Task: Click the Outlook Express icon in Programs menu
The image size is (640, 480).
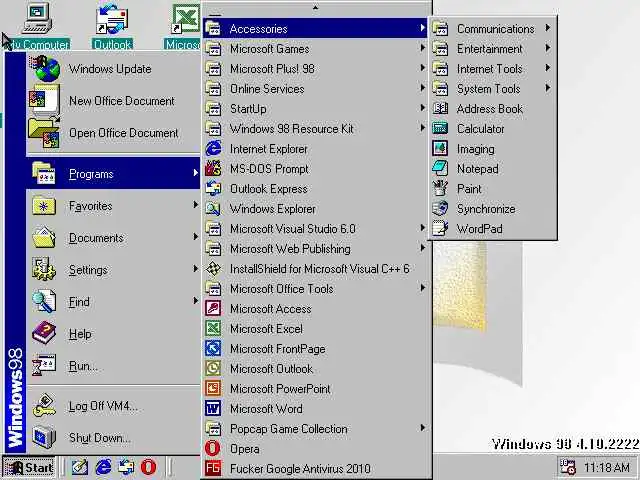Action: [213, 189]
